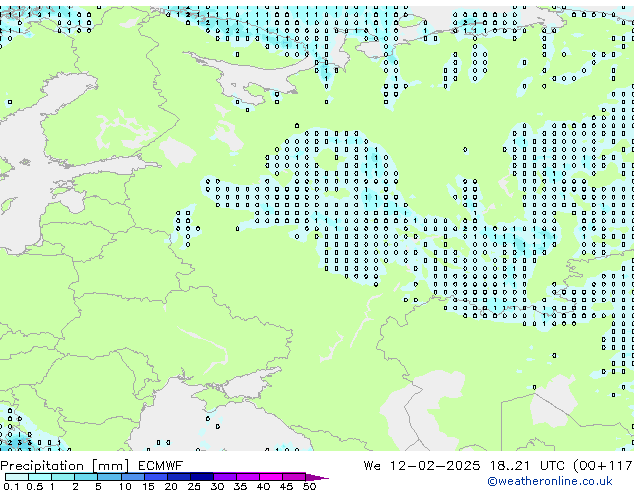Click the legend value '50'

point(309,486)
